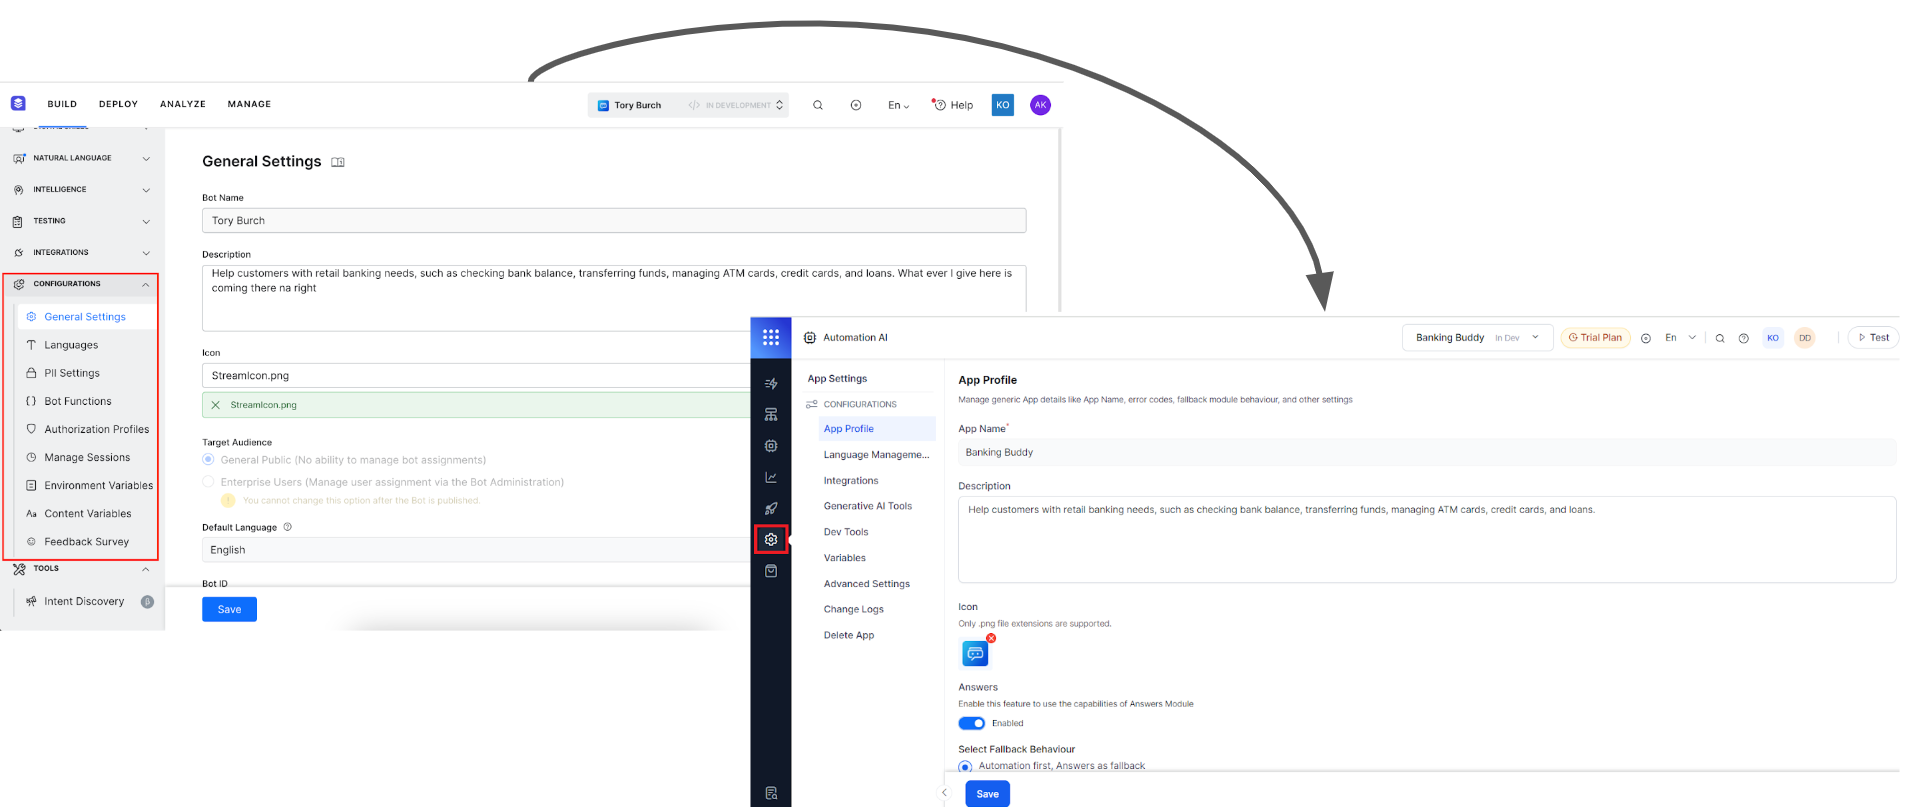Click the settings gear icon in dark sidebar
The height and width of the screenshot is (807, 1912).
[770, 540]
